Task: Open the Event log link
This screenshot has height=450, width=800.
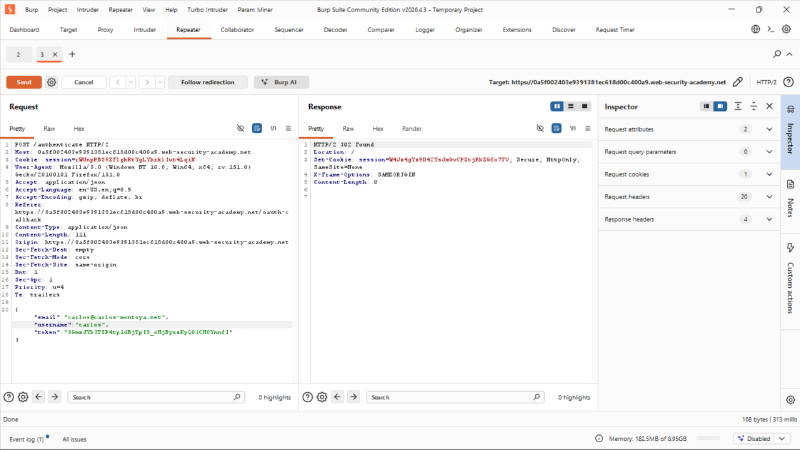Action: click(x=27, y=439)
